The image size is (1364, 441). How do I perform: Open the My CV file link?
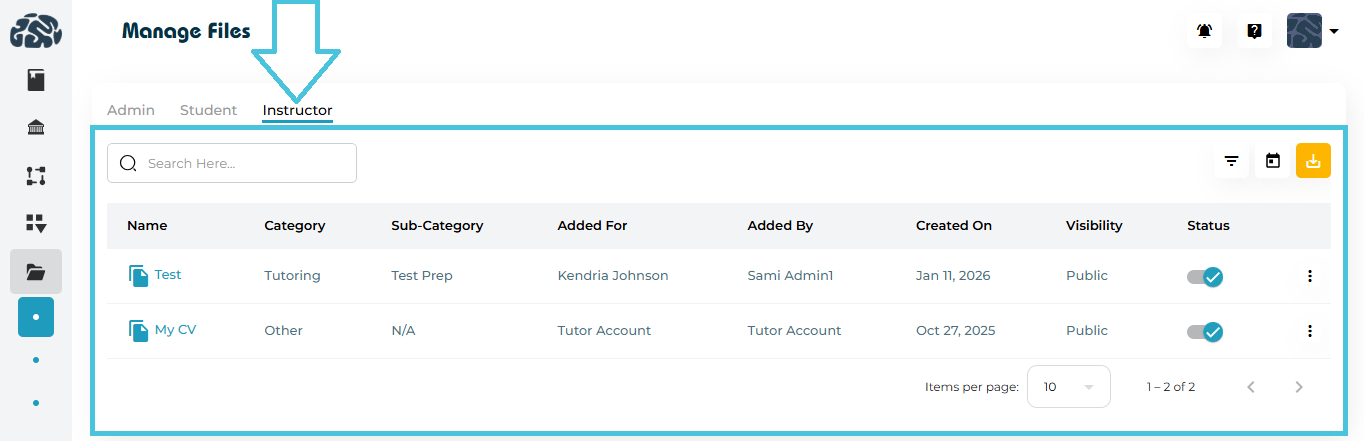point(175,330)
